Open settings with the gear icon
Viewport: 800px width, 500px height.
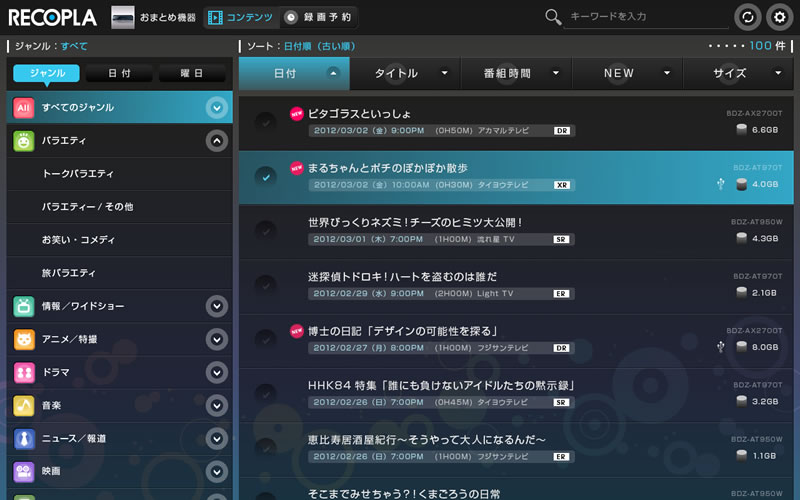point(779,17)
